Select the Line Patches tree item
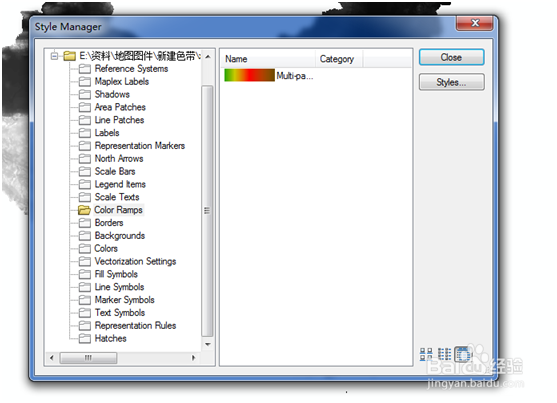The width and height of the screenshot is (557, 403). (119, 120)
